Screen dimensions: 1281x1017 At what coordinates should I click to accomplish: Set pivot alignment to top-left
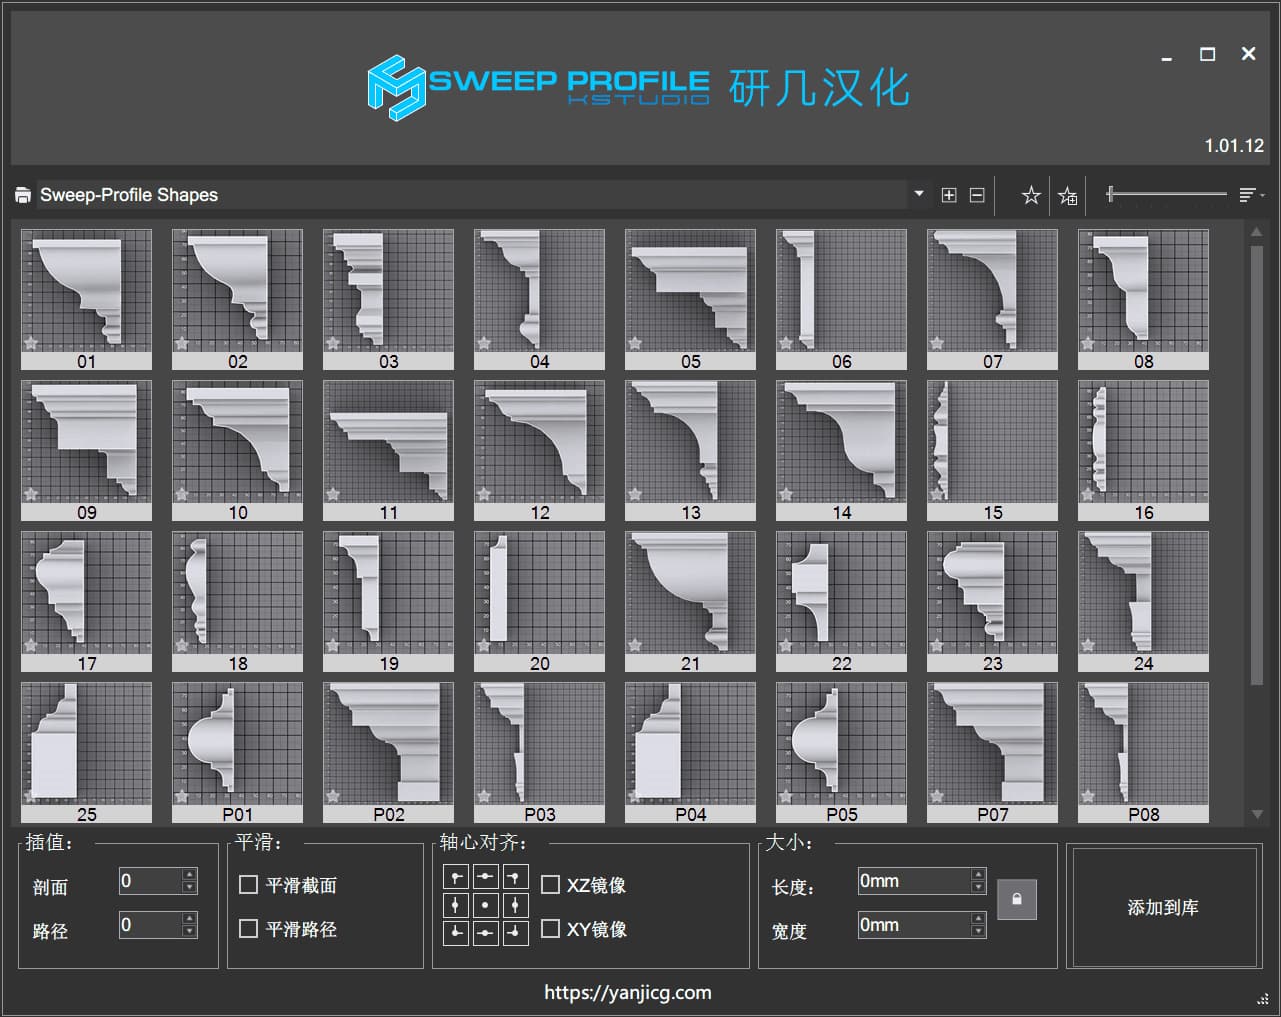tap(456, 878)
